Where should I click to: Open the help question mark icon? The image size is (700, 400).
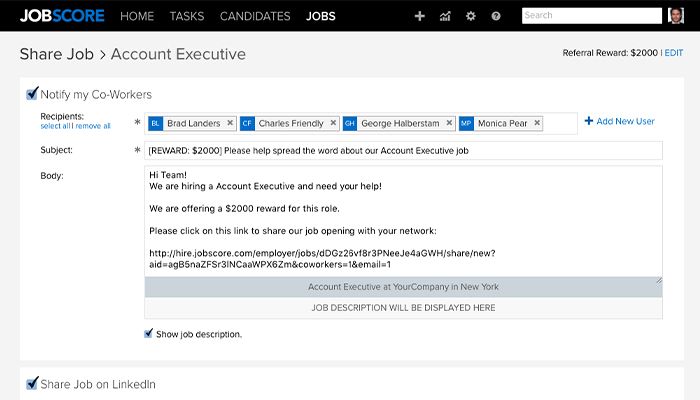click(x=496, y=16)
